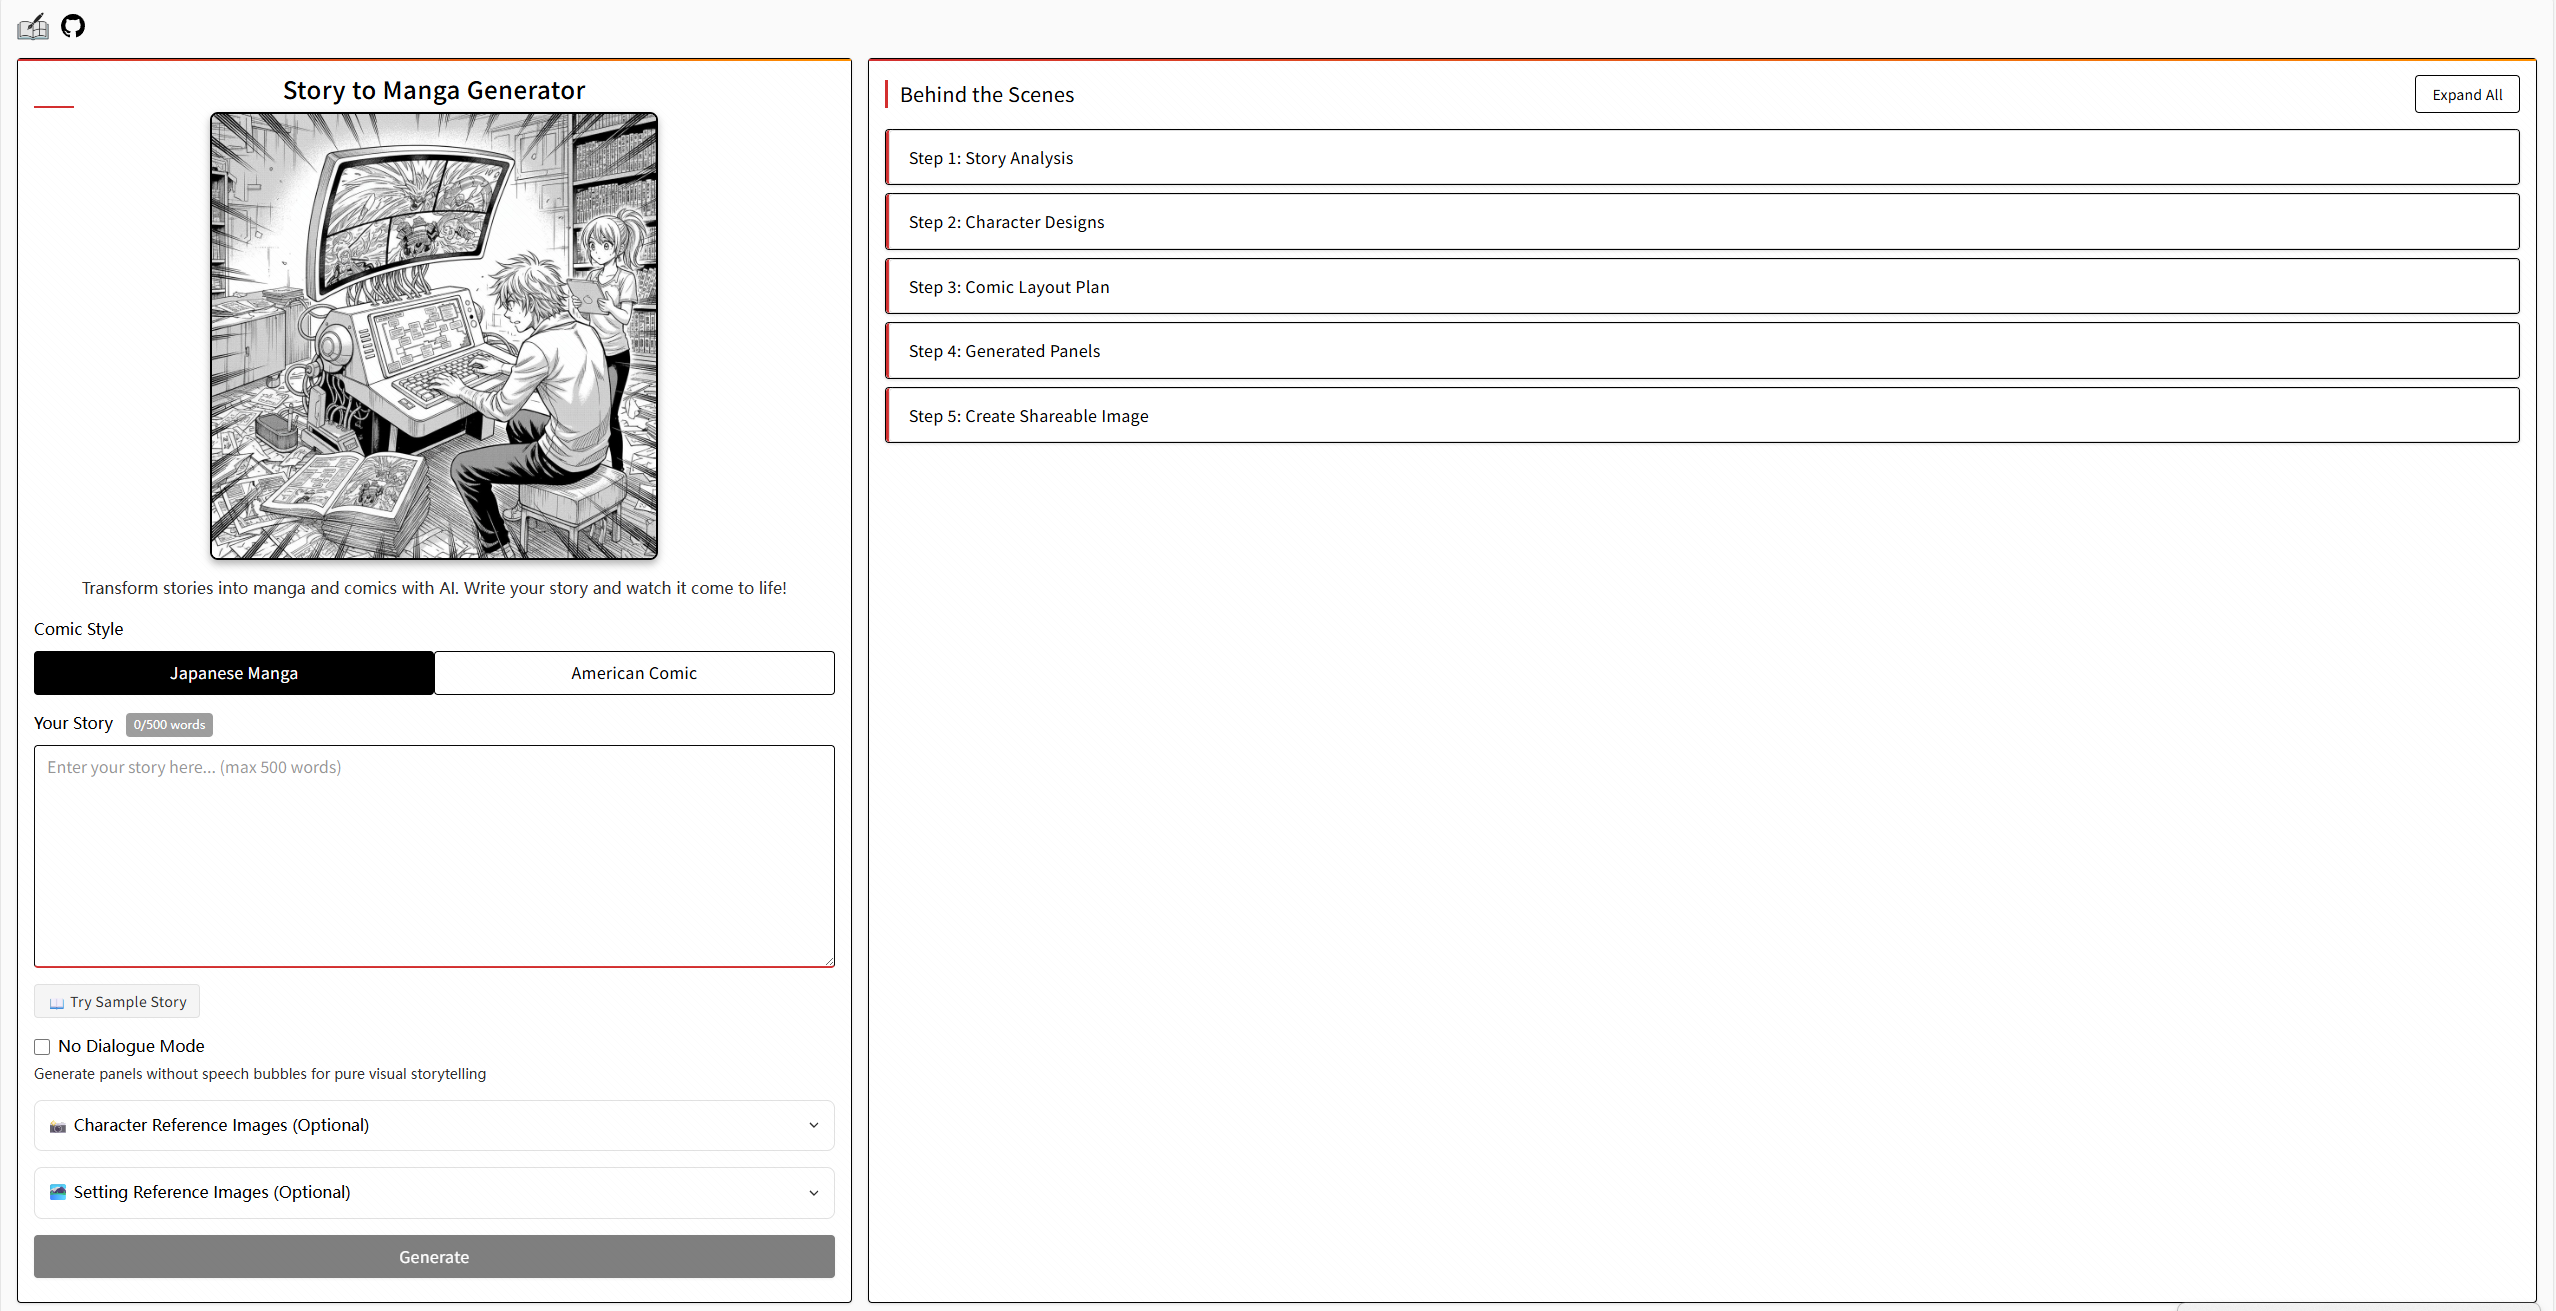Show Step 4: Generated Panels section
The image size is (2556, 1311).
click(1701, 351)
